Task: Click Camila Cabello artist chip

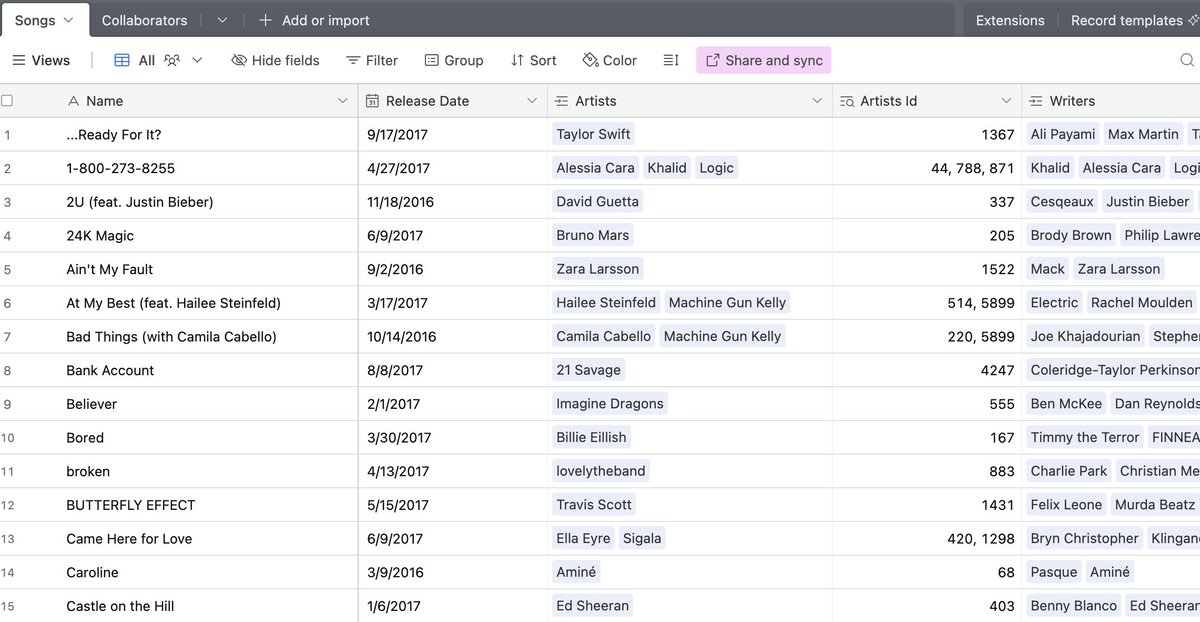Action: pos(604,336)
